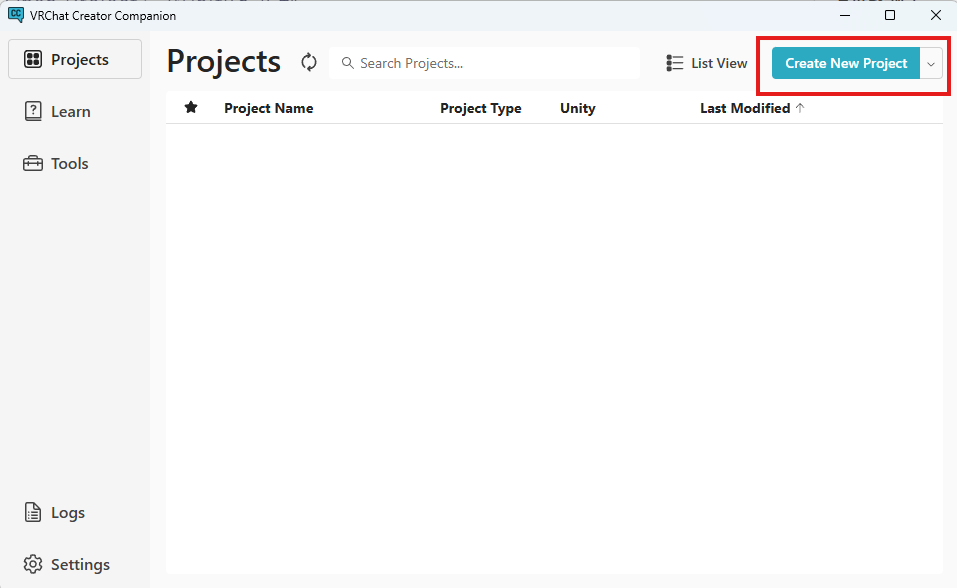Refresh the projects list icon
The width and height of the screenshot is (957, 588).
309,62
